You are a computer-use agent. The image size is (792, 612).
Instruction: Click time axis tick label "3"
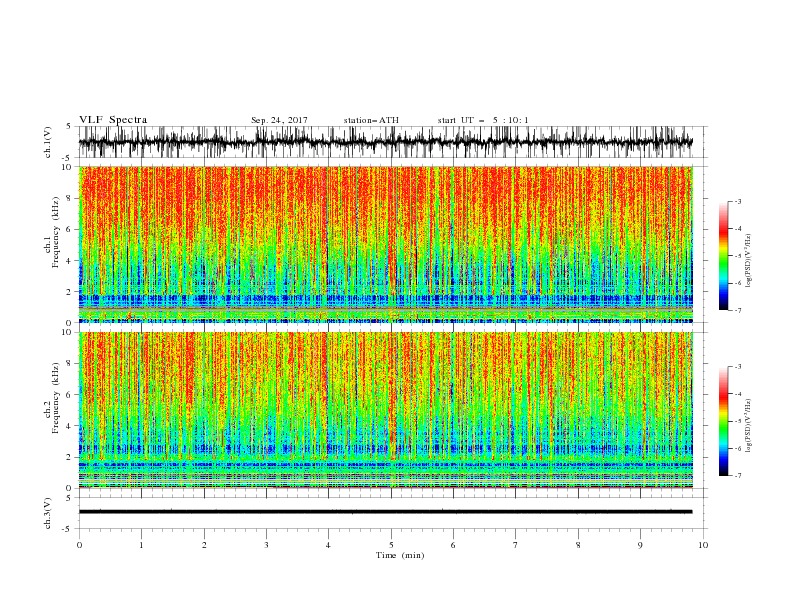[x=266, y=545]
